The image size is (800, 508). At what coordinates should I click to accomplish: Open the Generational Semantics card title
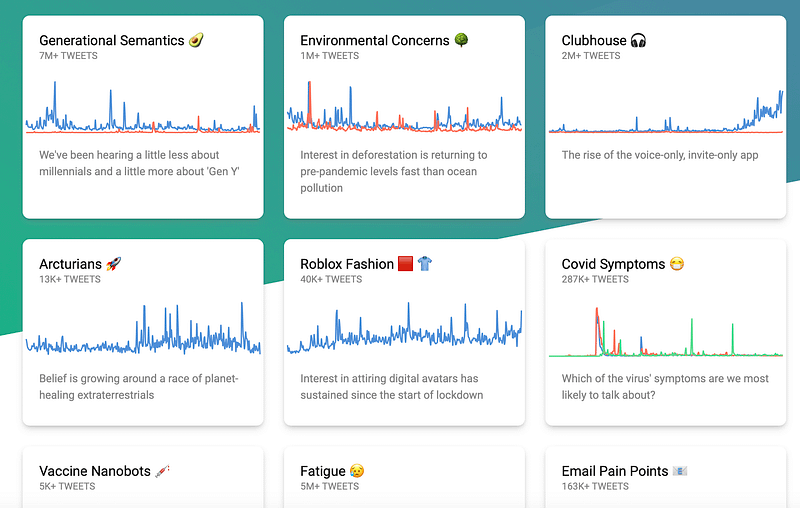112,40
